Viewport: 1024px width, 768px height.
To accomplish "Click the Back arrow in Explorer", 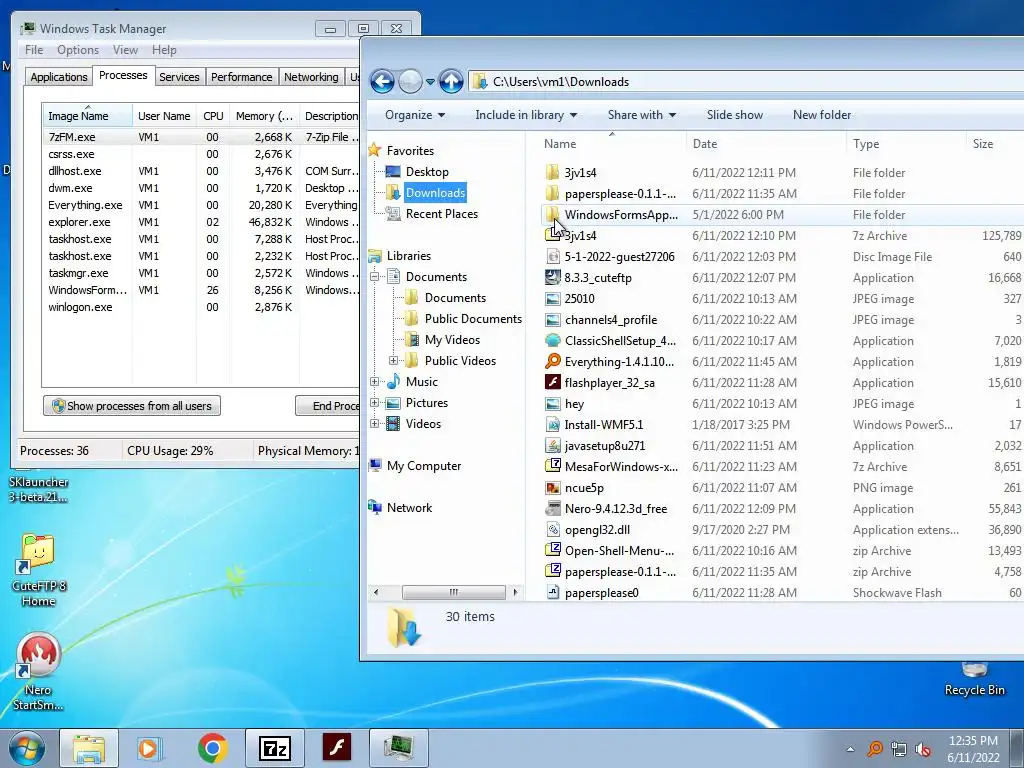I will [x=382, y=82].
